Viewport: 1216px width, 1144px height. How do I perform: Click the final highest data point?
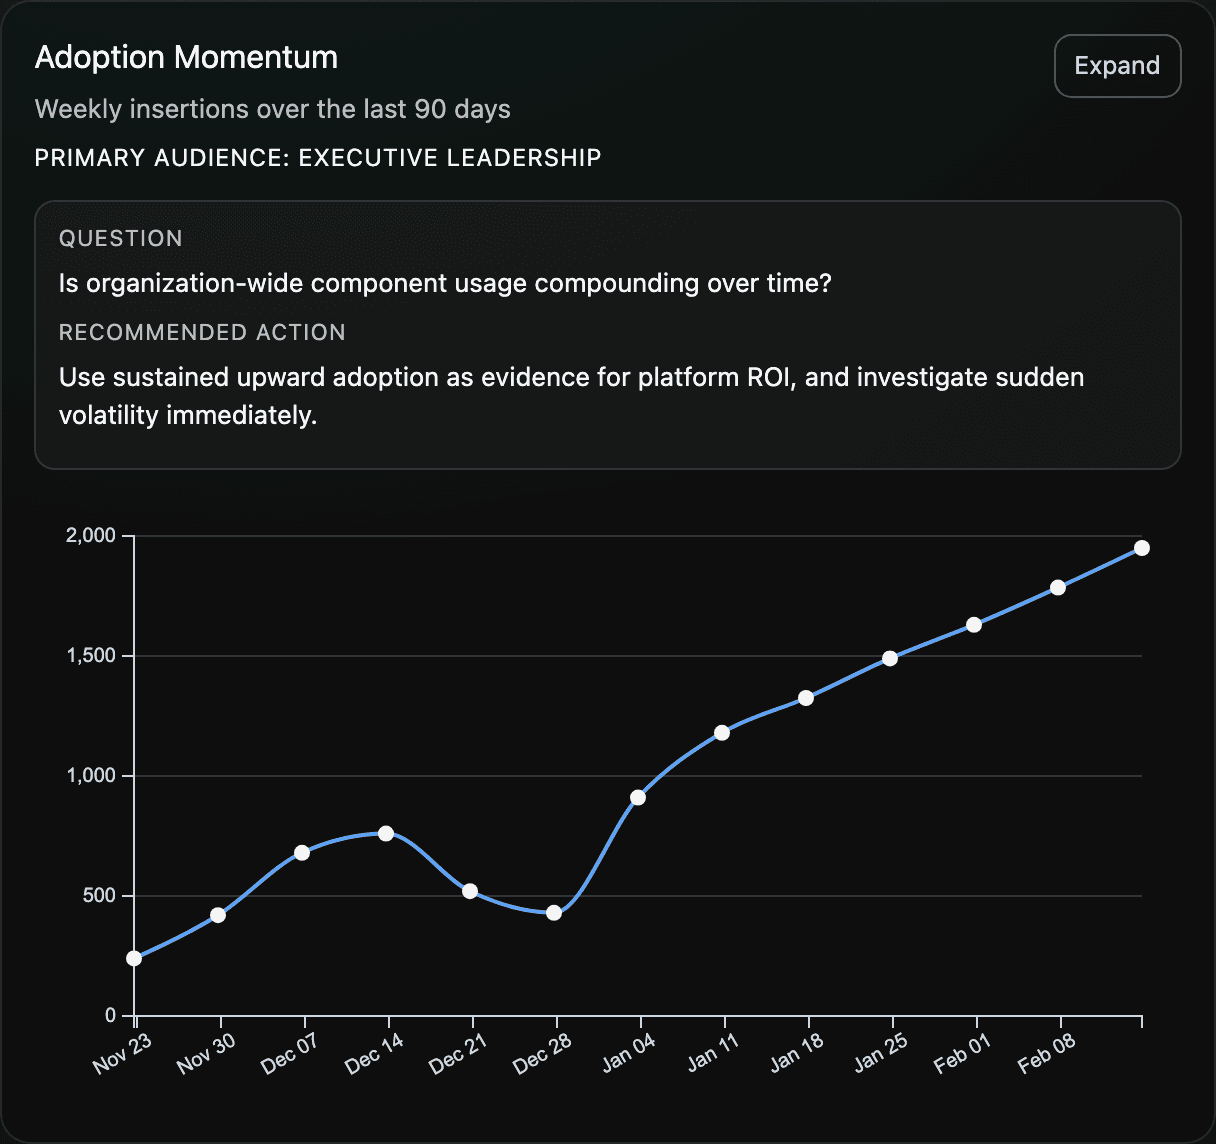[1142, 547]
